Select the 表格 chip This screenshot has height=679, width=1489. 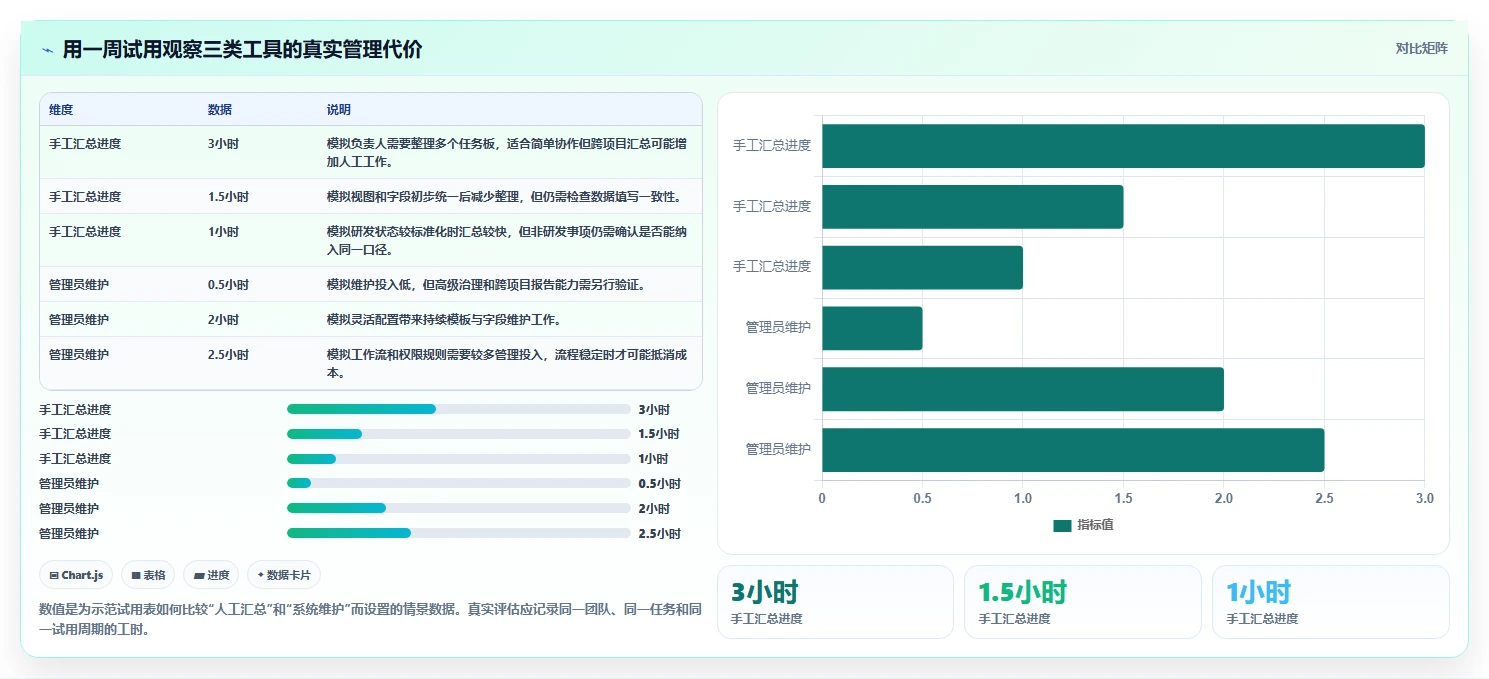(x=148, y=575)
